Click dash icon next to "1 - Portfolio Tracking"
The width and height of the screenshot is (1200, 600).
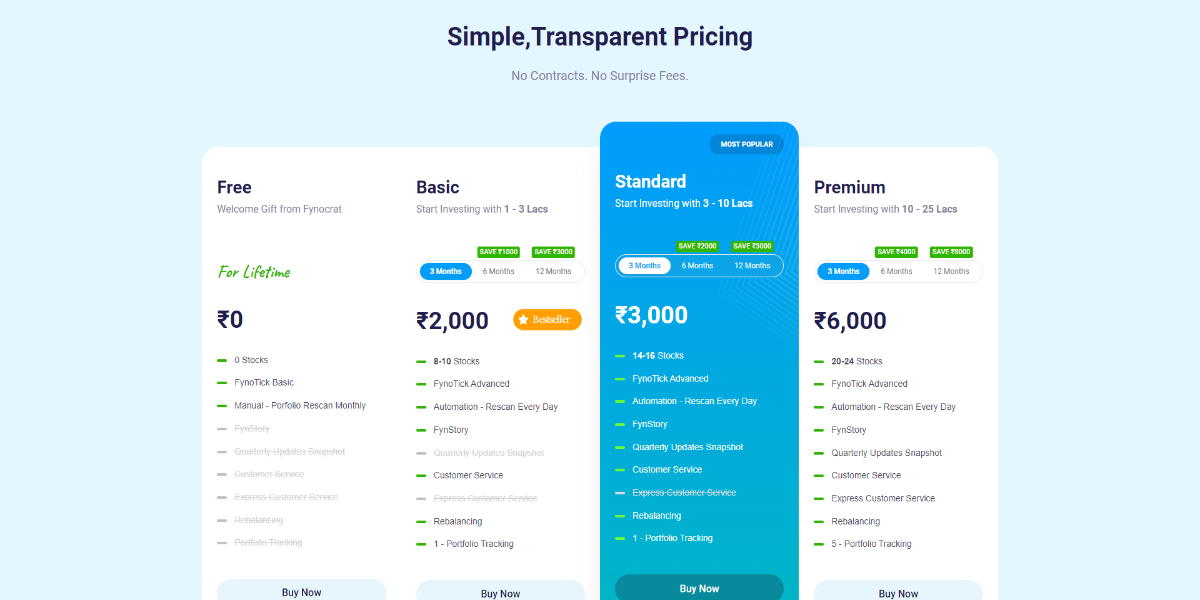[423, 543]
